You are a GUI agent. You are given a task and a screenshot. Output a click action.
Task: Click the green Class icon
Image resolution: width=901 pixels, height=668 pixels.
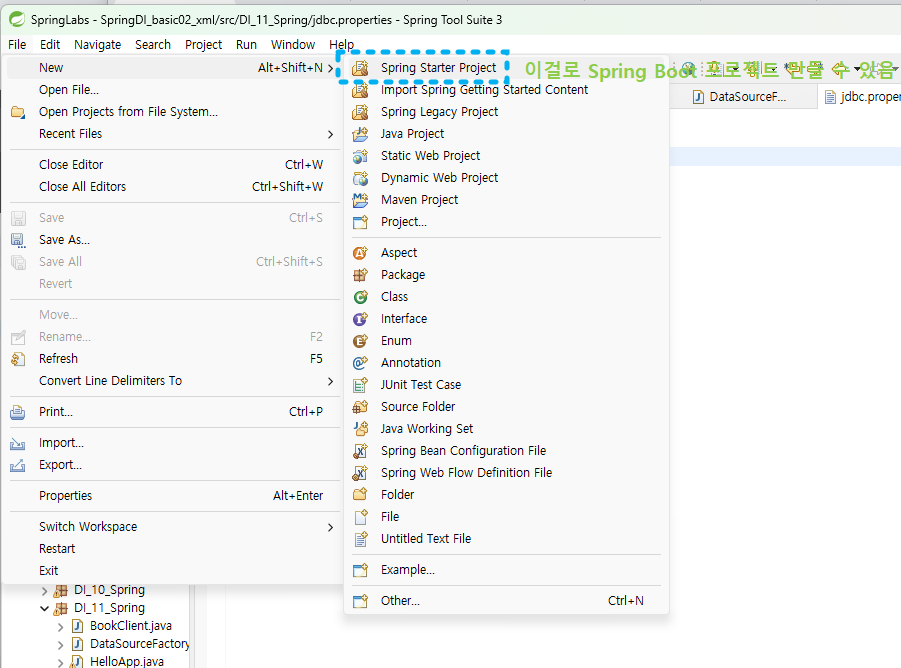coord(360,297)
